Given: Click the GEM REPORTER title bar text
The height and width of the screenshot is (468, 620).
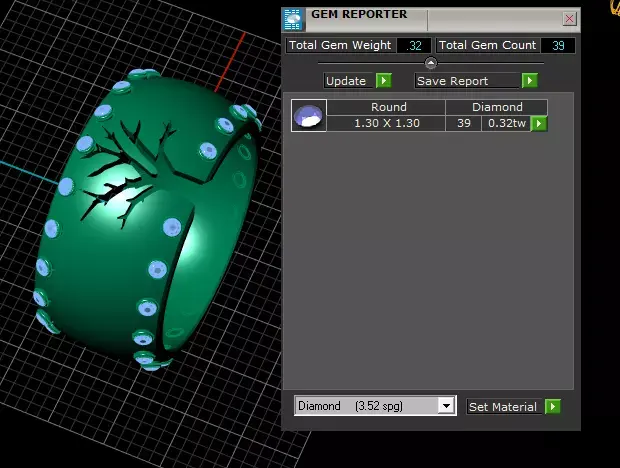Looking at the screenshot, I should pos(359,14).
